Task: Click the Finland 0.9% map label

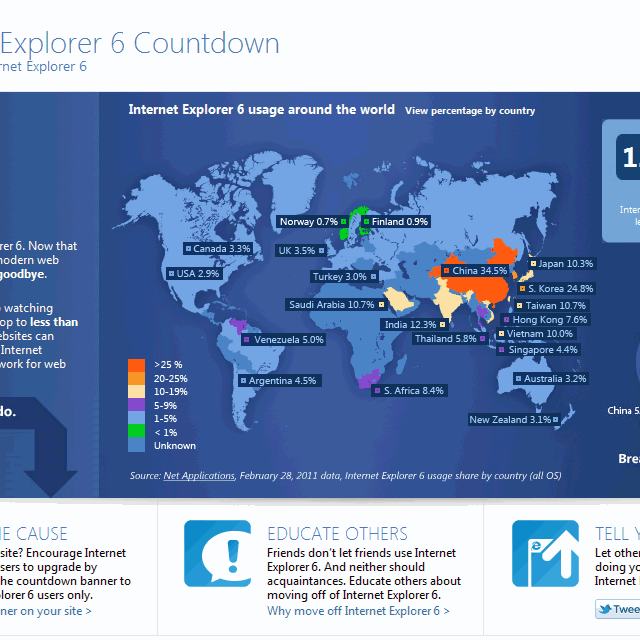Action: tap(396, 222)
